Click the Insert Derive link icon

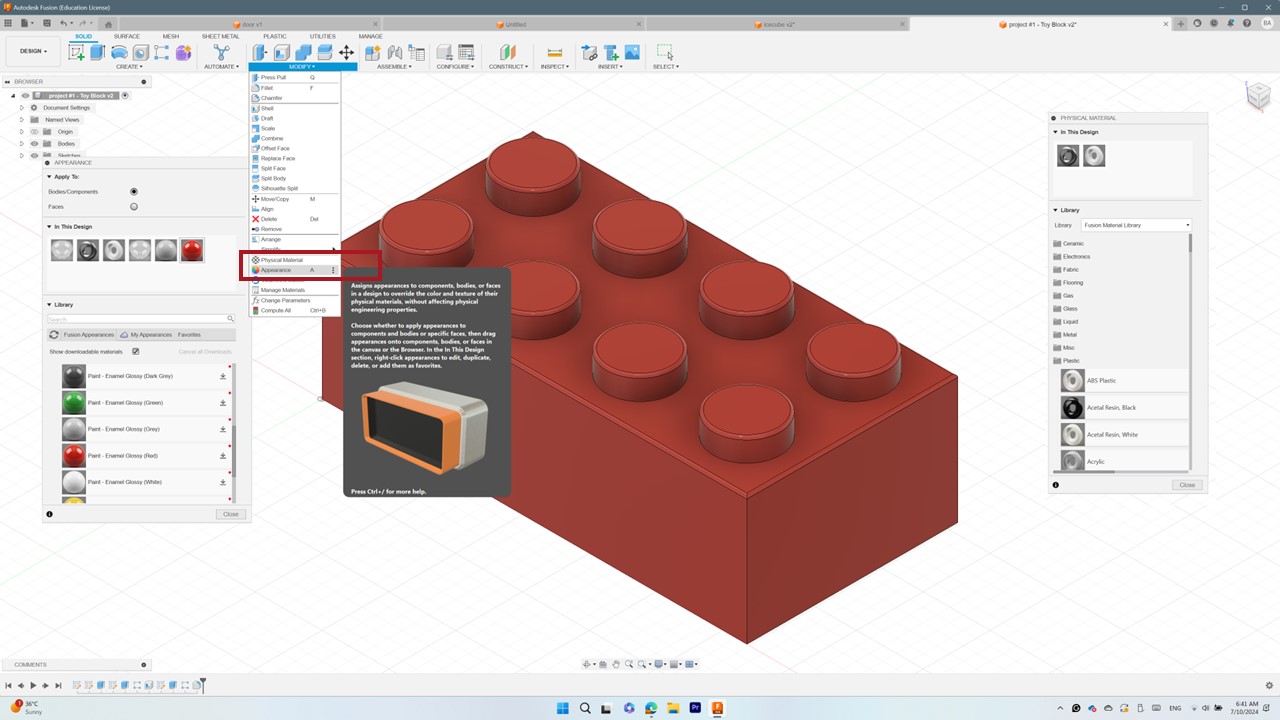(x=589, y=52)
